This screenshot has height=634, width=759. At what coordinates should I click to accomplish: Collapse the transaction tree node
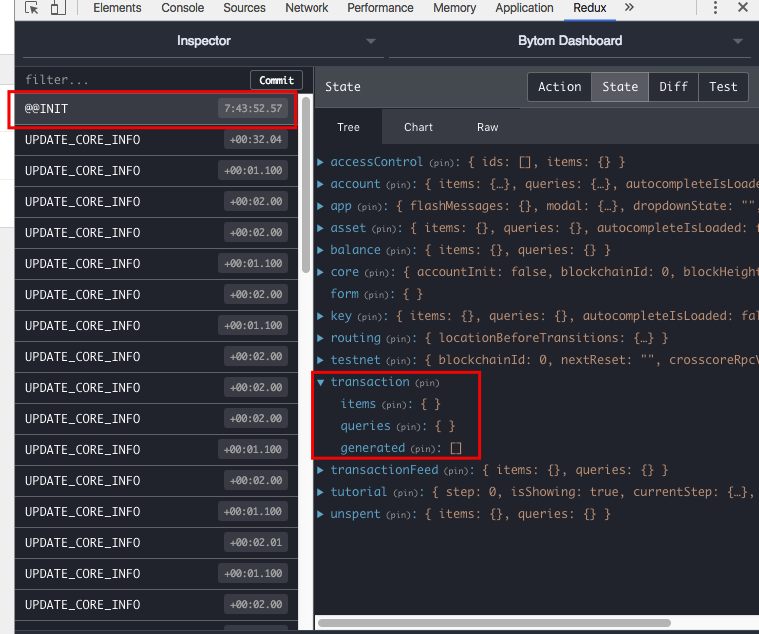(x=320, y=382)
